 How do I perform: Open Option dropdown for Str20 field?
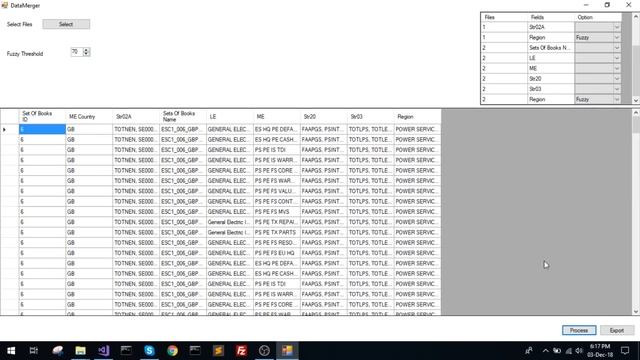pos(617,79)
